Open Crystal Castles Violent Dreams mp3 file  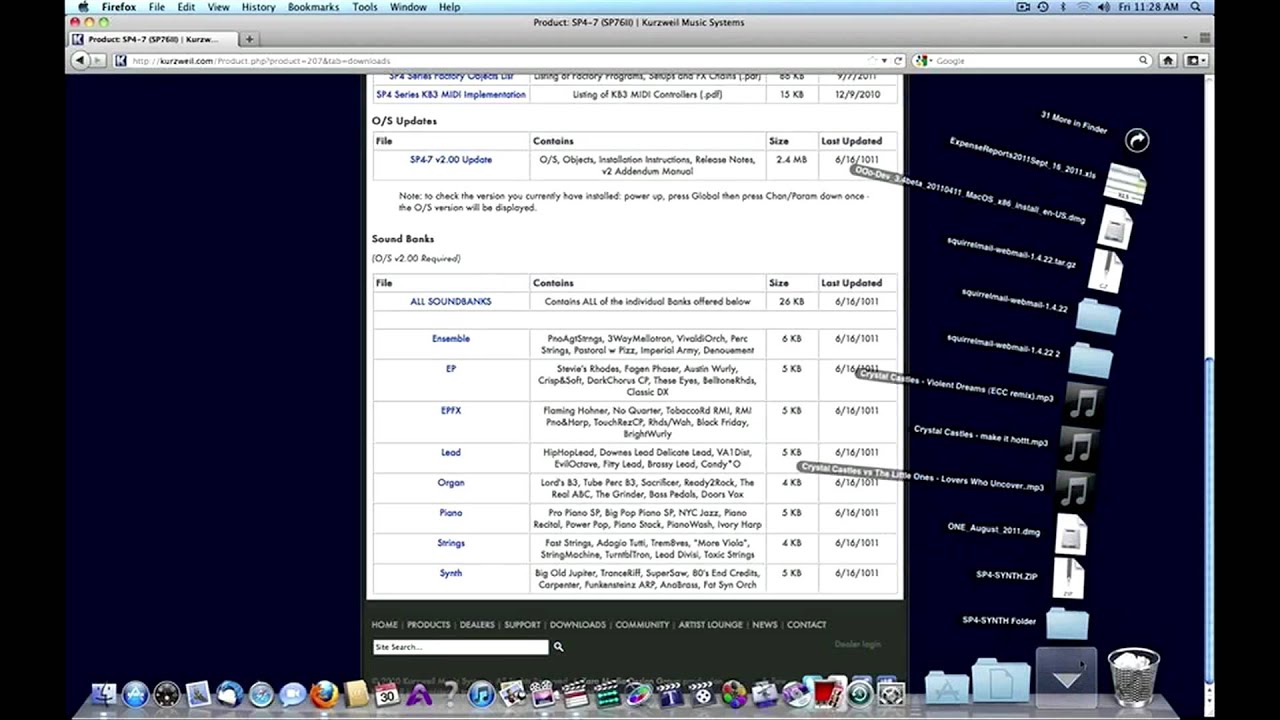(x=1083, y=404)
